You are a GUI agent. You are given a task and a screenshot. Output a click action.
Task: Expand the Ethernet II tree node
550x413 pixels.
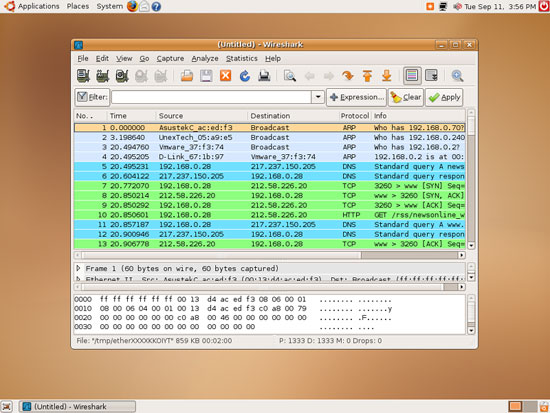point(79,279)
